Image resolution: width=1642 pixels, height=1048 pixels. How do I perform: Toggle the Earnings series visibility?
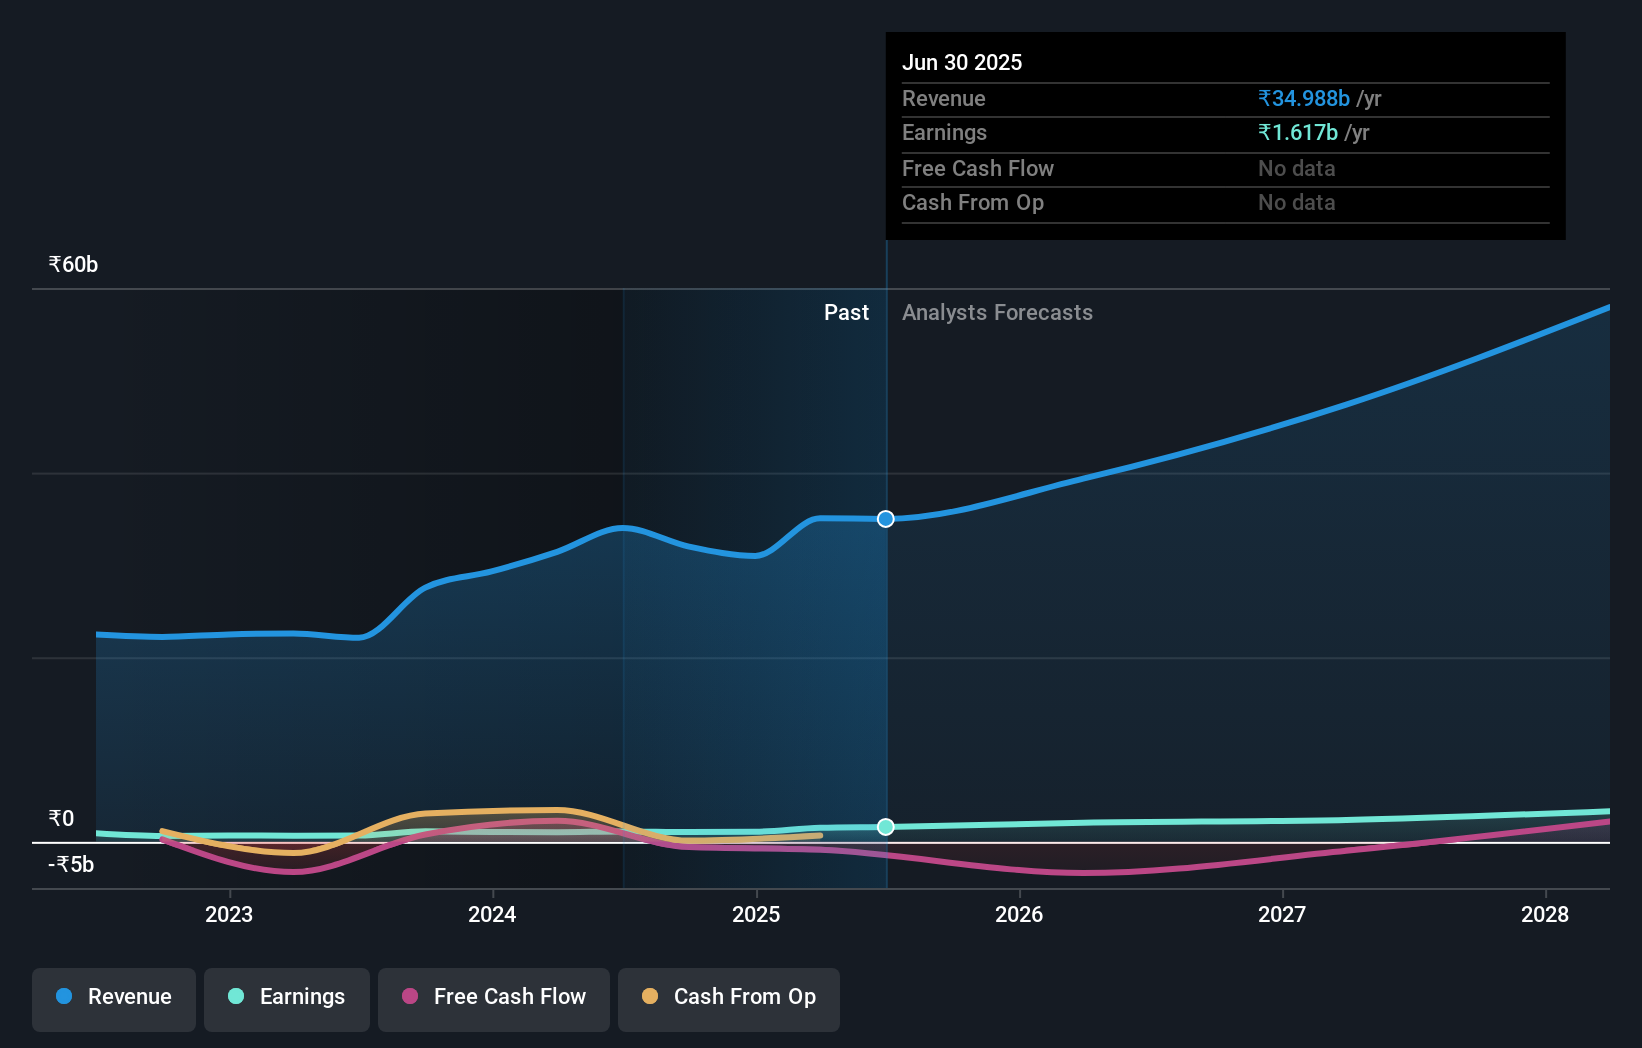[287, 997]
